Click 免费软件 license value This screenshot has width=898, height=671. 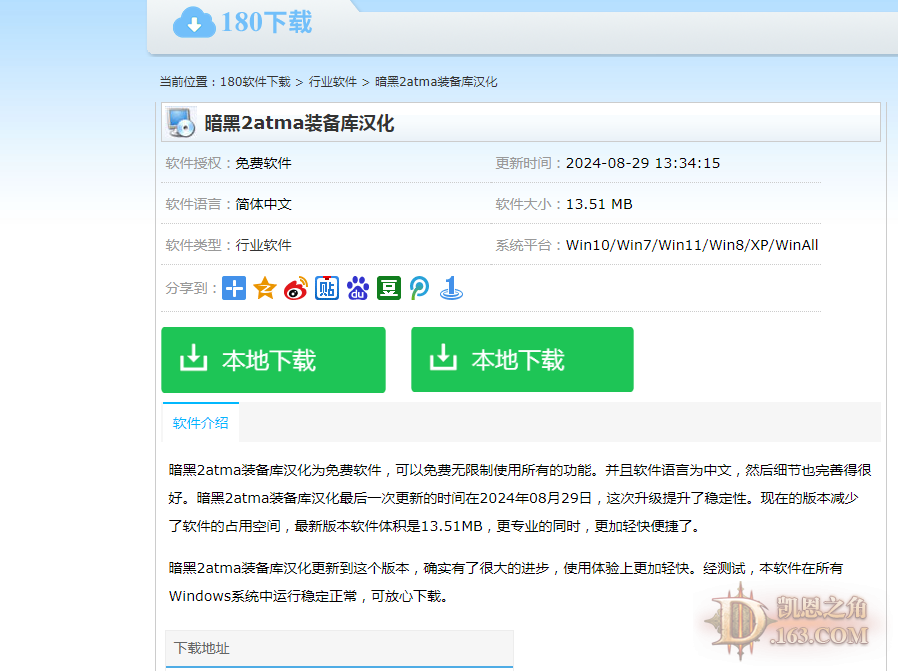coord(263,163)
